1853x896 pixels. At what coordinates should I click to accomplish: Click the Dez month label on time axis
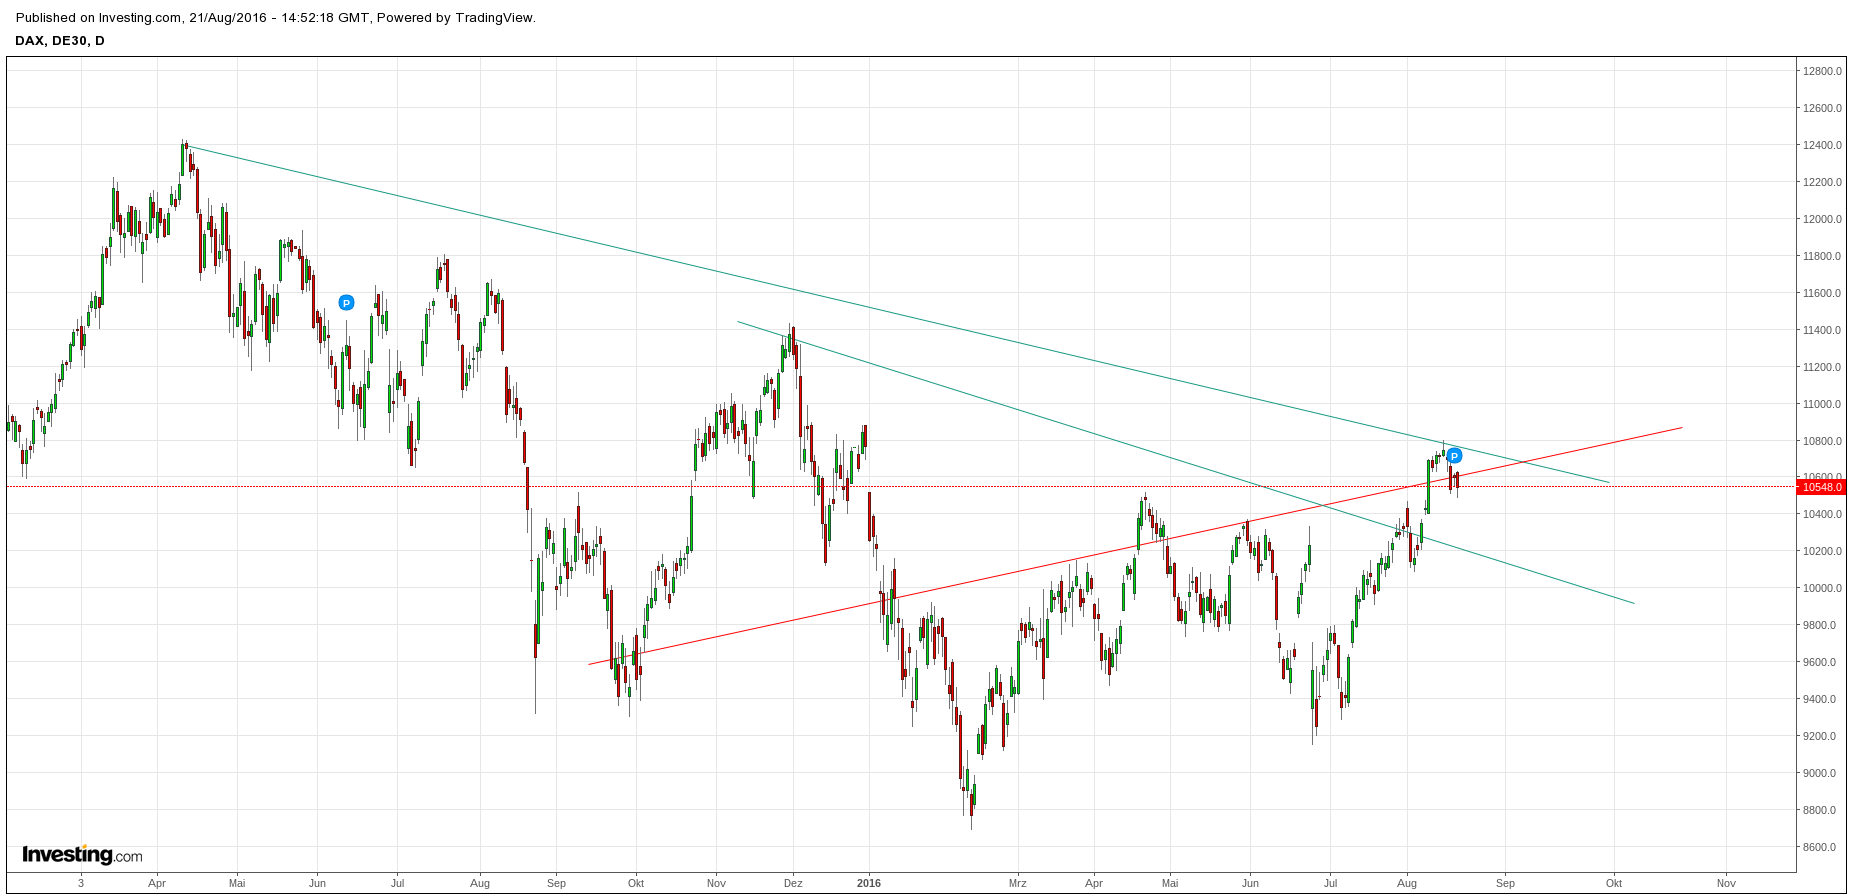click(793, 883)
